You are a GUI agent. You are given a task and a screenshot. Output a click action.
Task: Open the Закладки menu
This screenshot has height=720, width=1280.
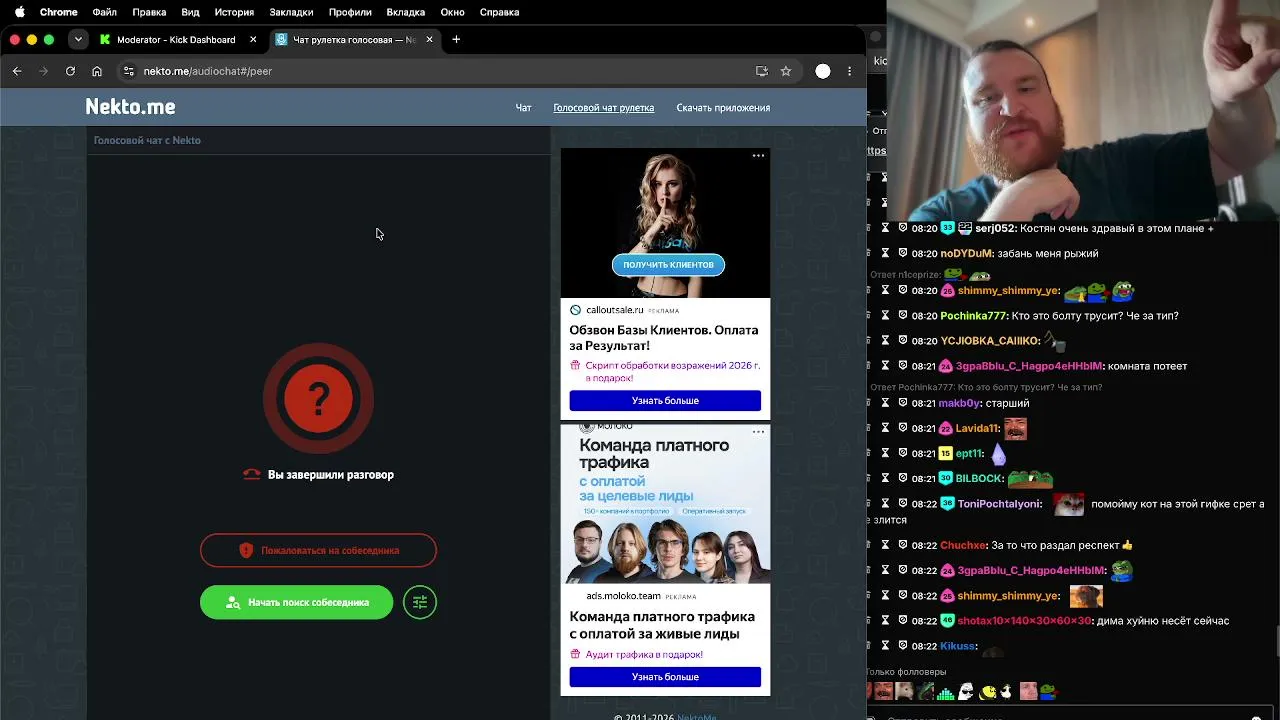(x=291, y=12)
